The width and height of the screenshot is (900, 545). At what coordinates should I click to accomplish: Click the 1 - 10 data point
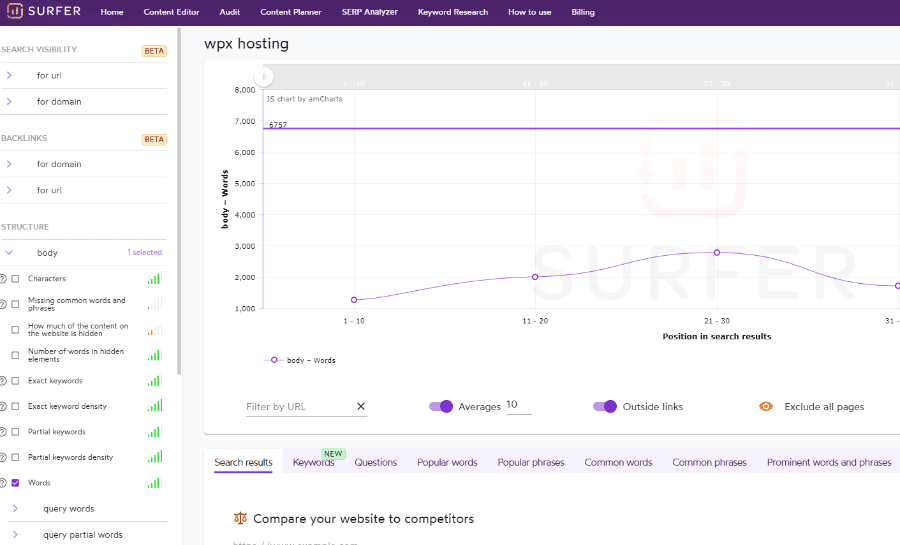coord(354,300)
